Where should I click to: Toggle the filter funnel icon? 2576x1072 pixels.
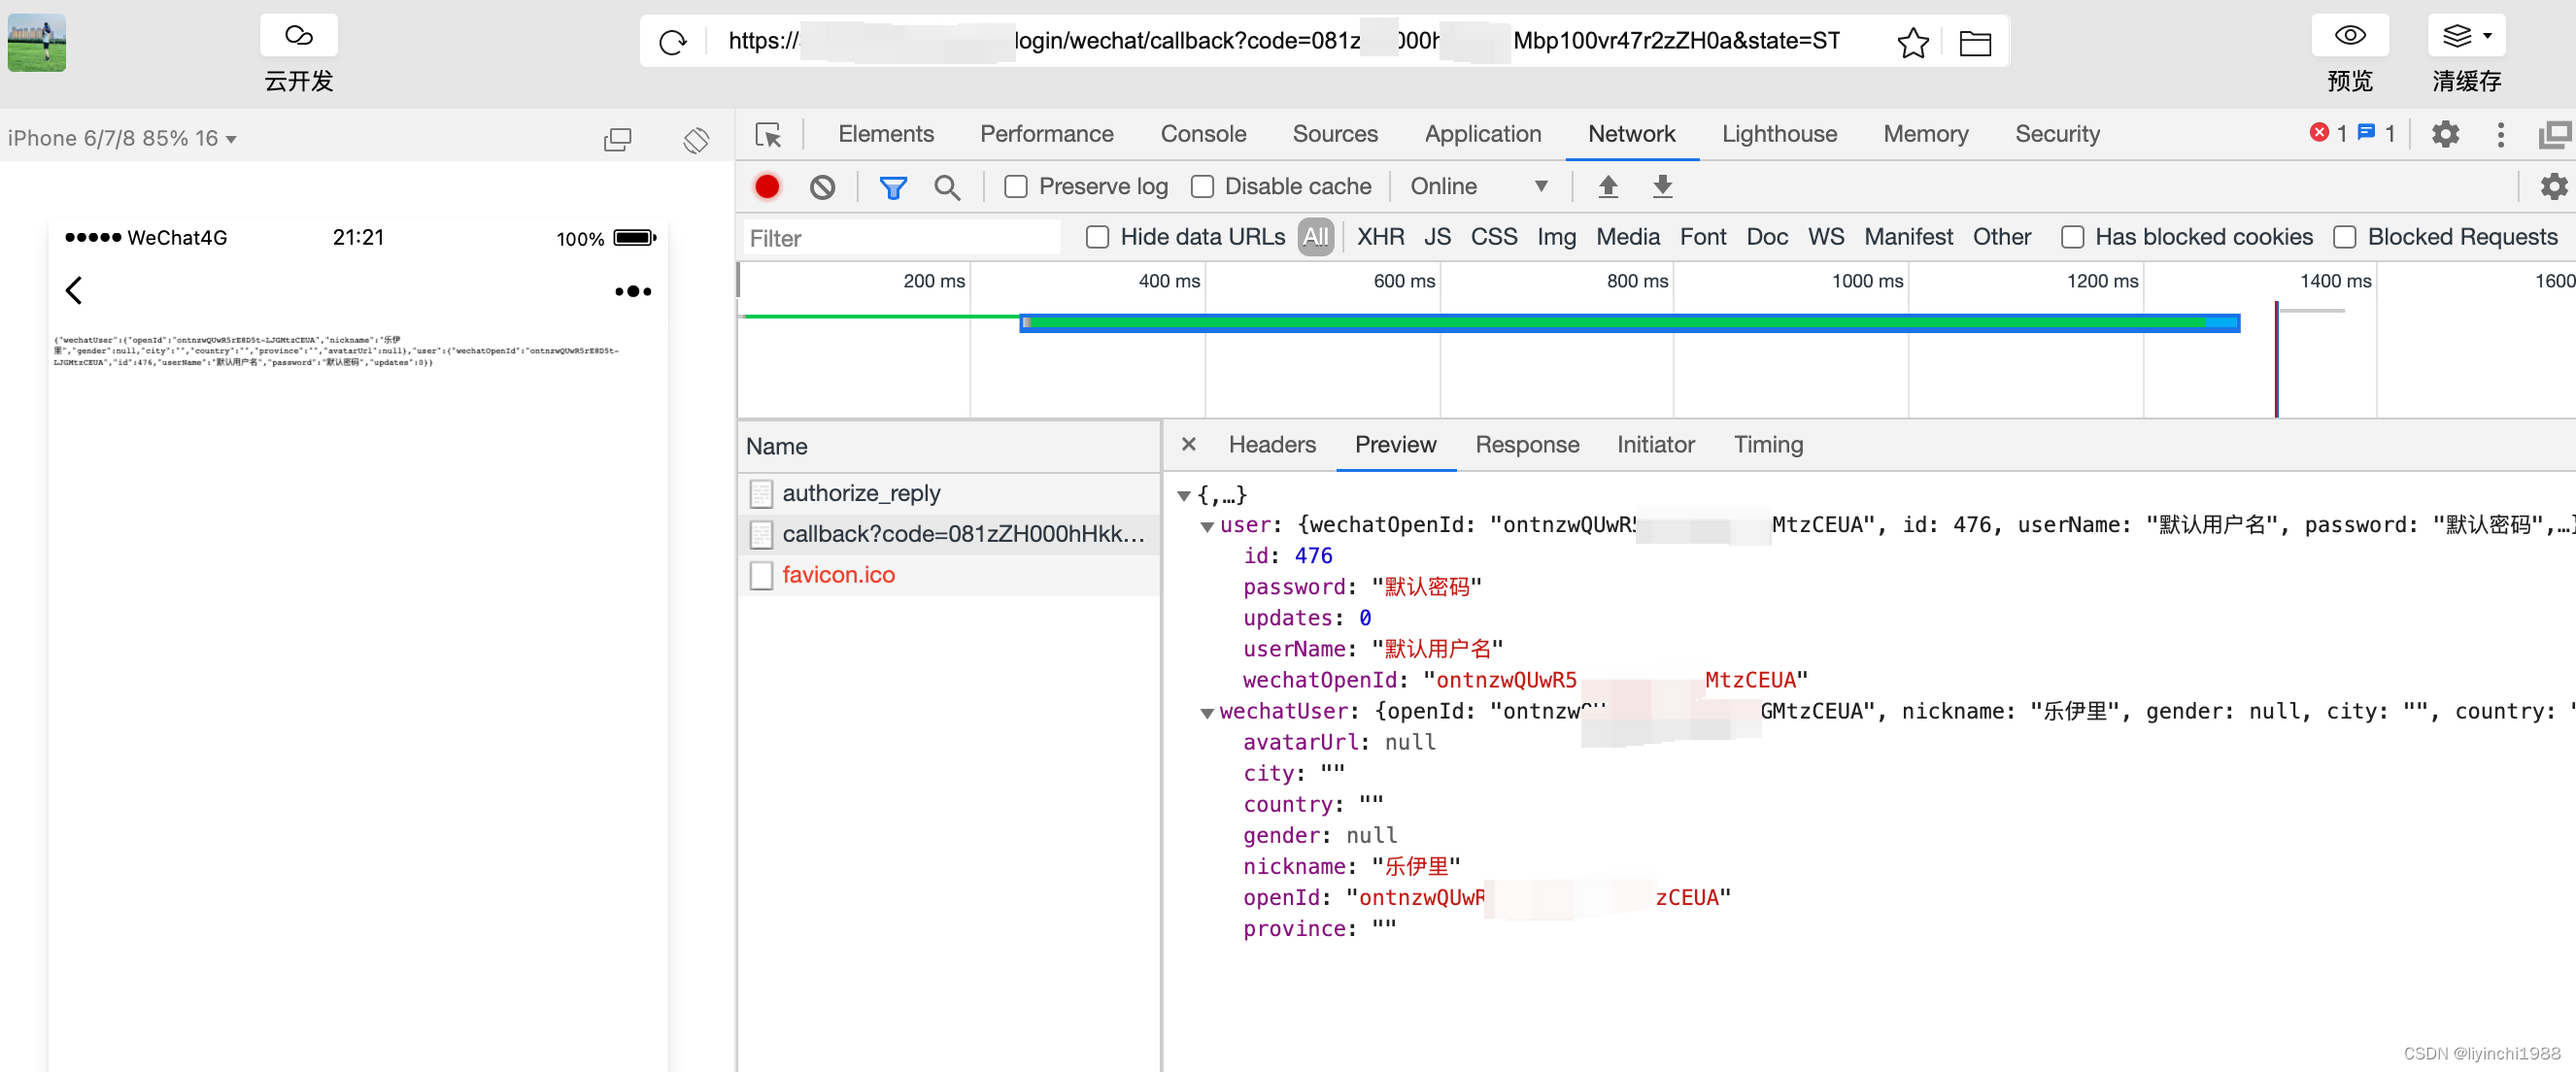892,187
